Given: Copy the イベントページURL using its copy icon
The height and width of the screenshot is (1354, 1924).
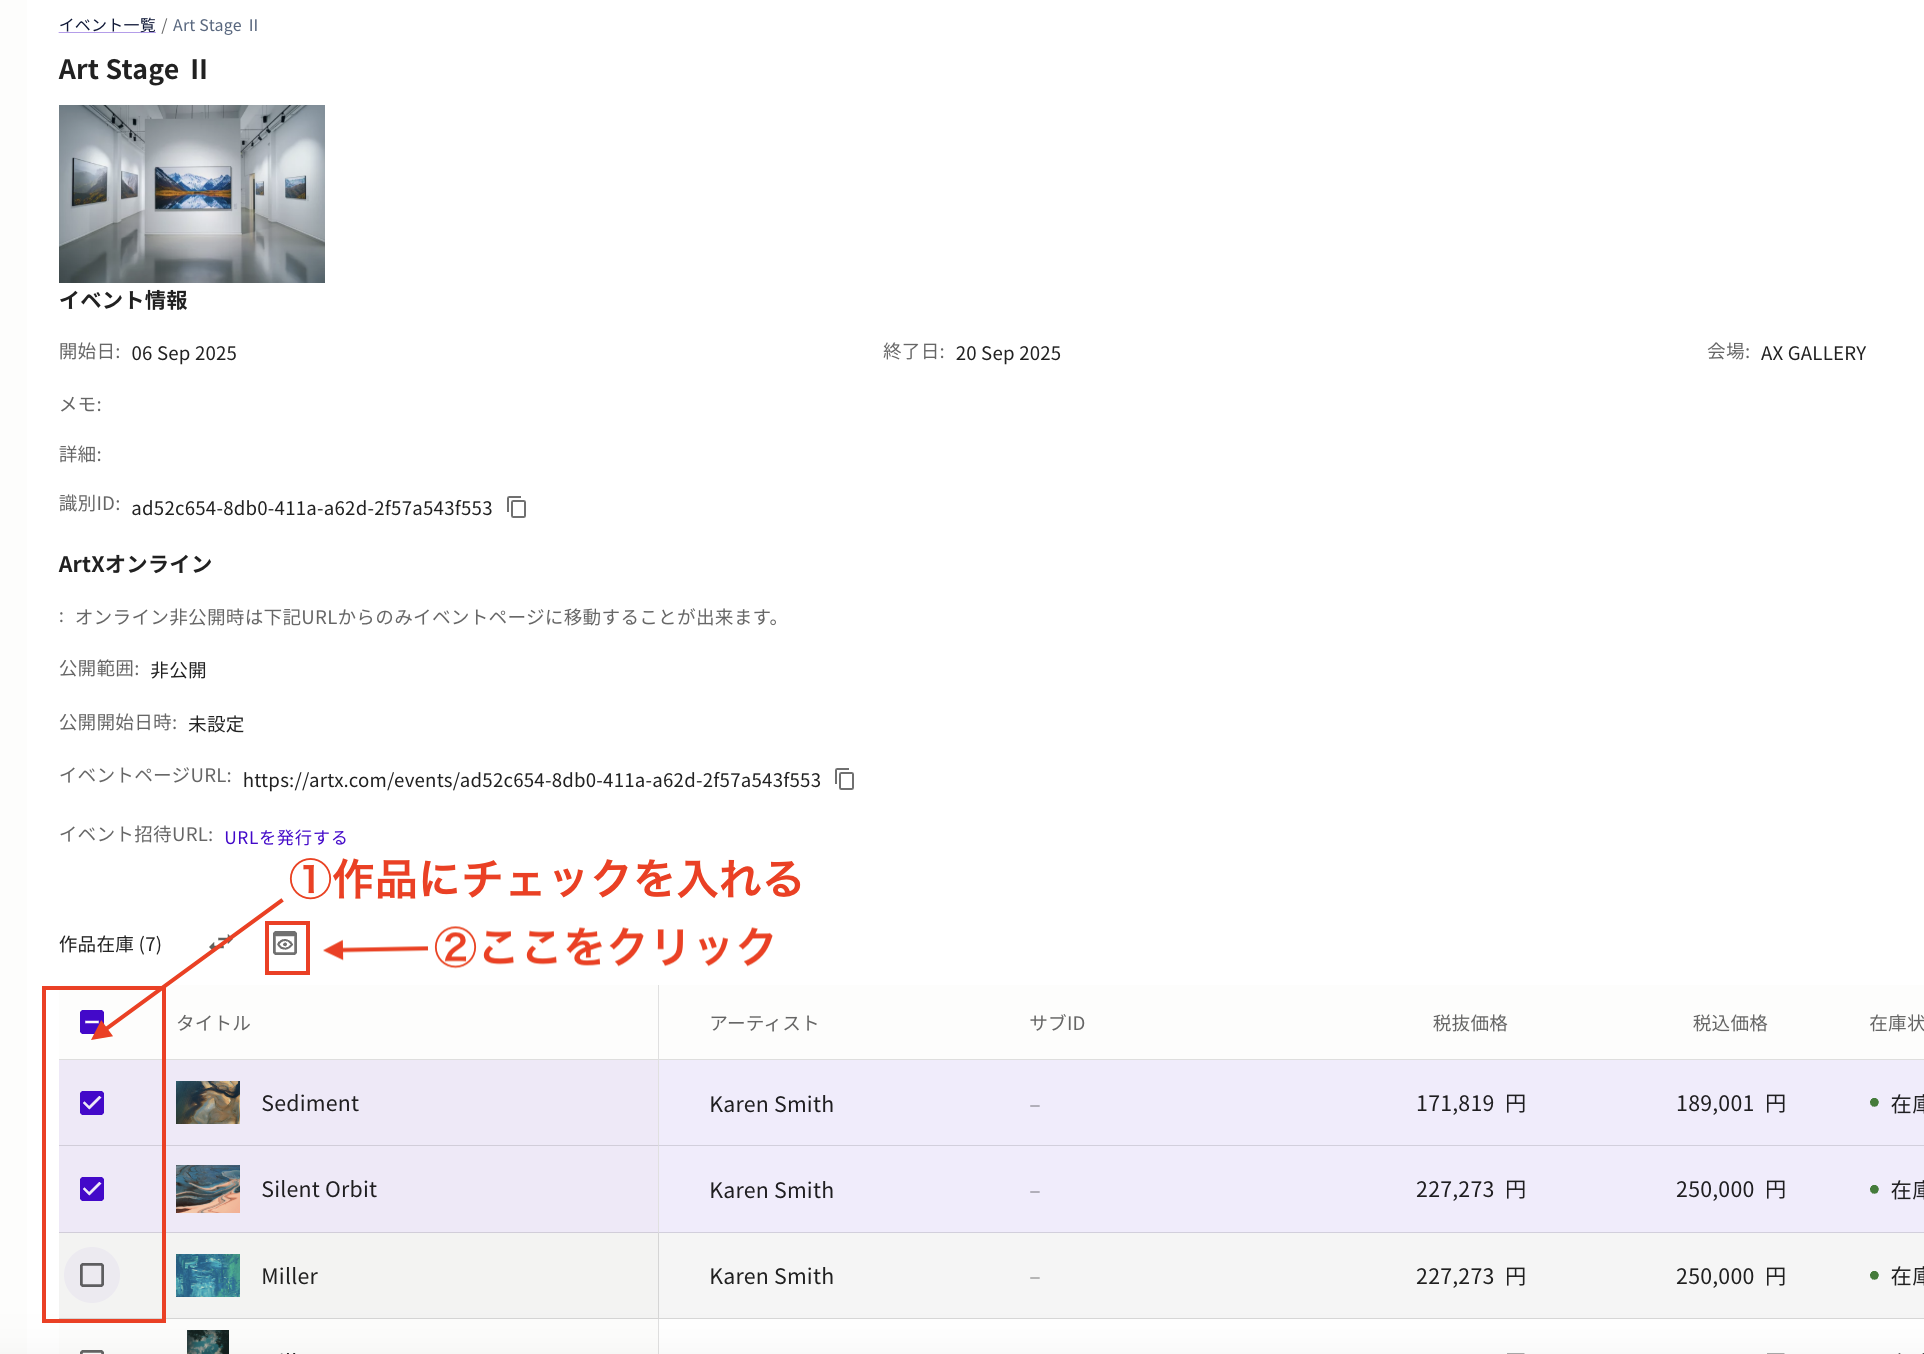Looking at the screenshot, I should tap(845, 779).
